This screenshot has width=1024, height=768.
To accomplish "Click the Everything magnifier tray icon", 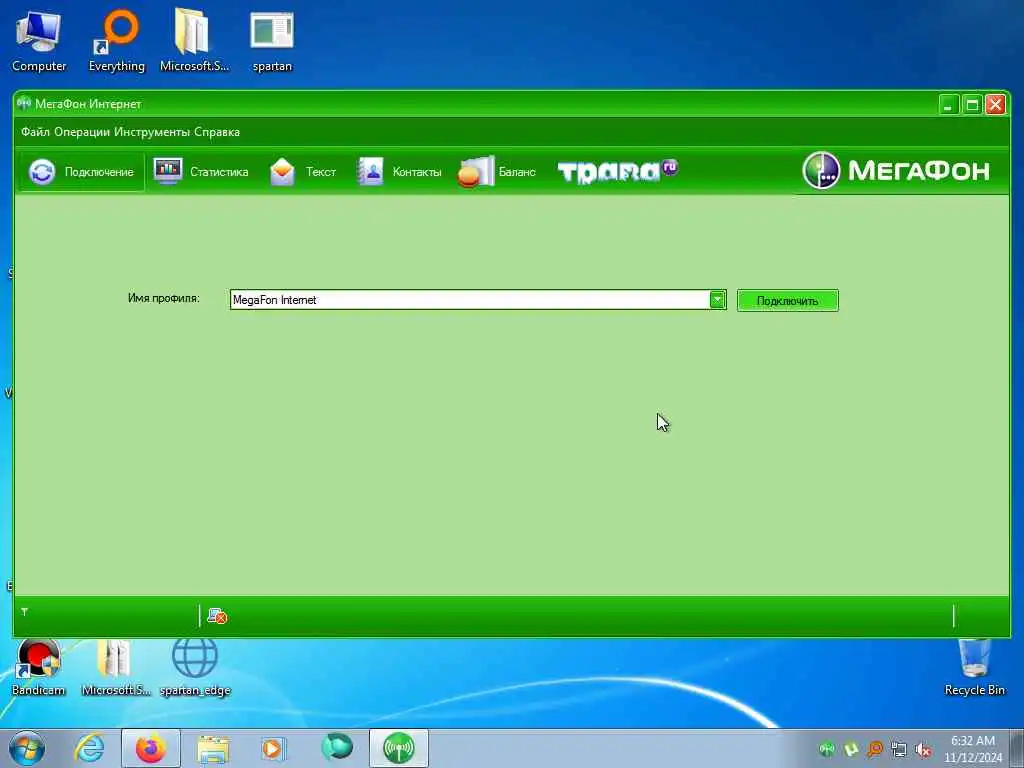I will (875, 749).
